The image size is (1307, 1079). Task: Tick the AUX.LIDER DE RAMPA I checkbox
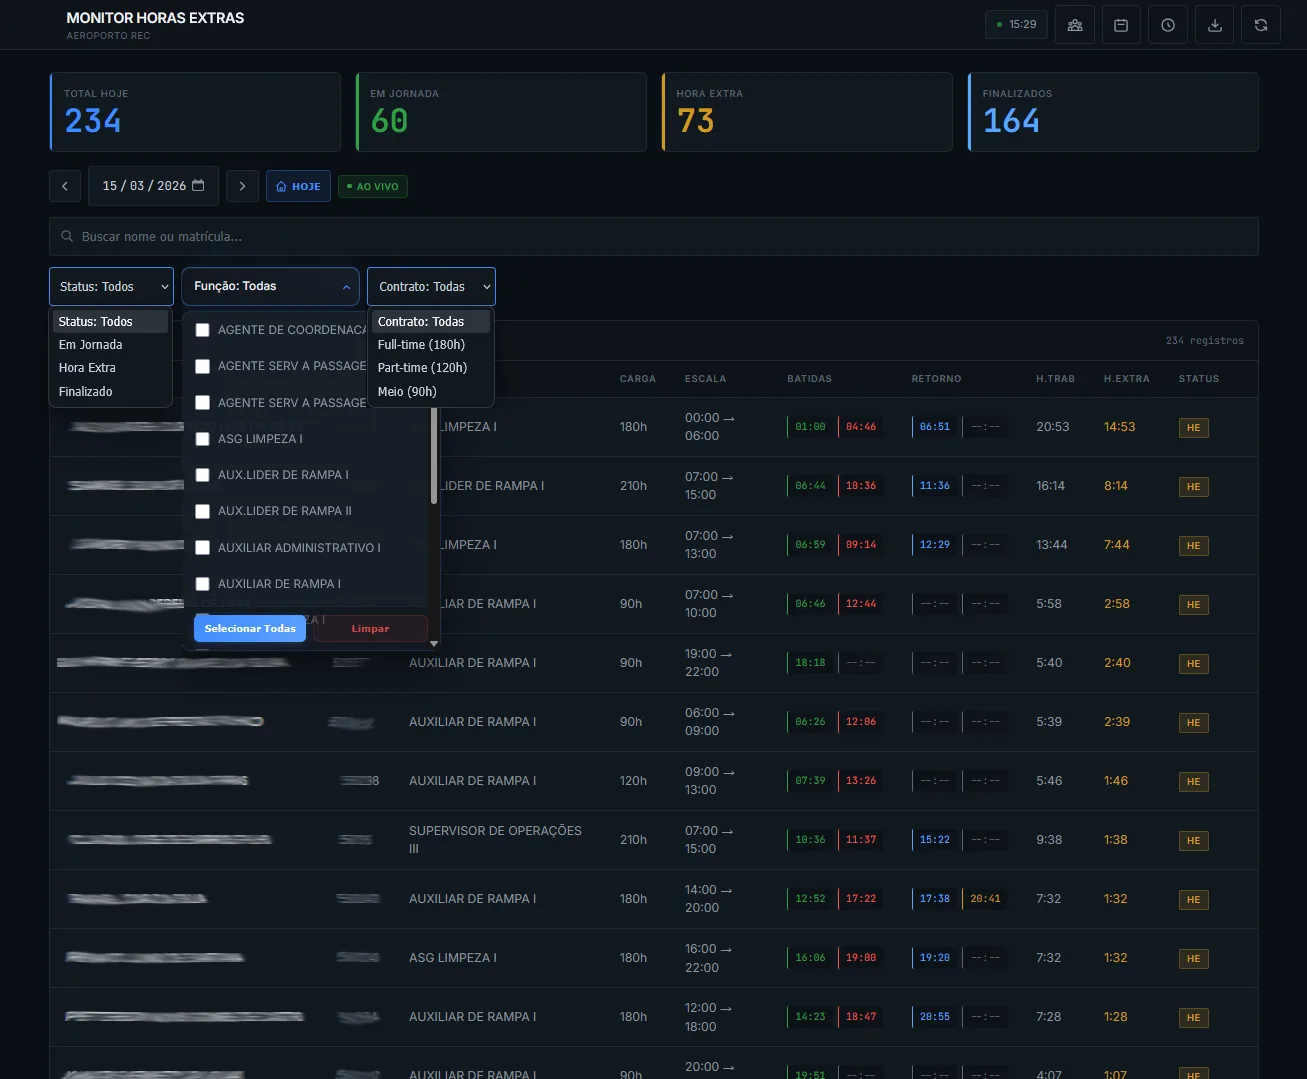202,475
